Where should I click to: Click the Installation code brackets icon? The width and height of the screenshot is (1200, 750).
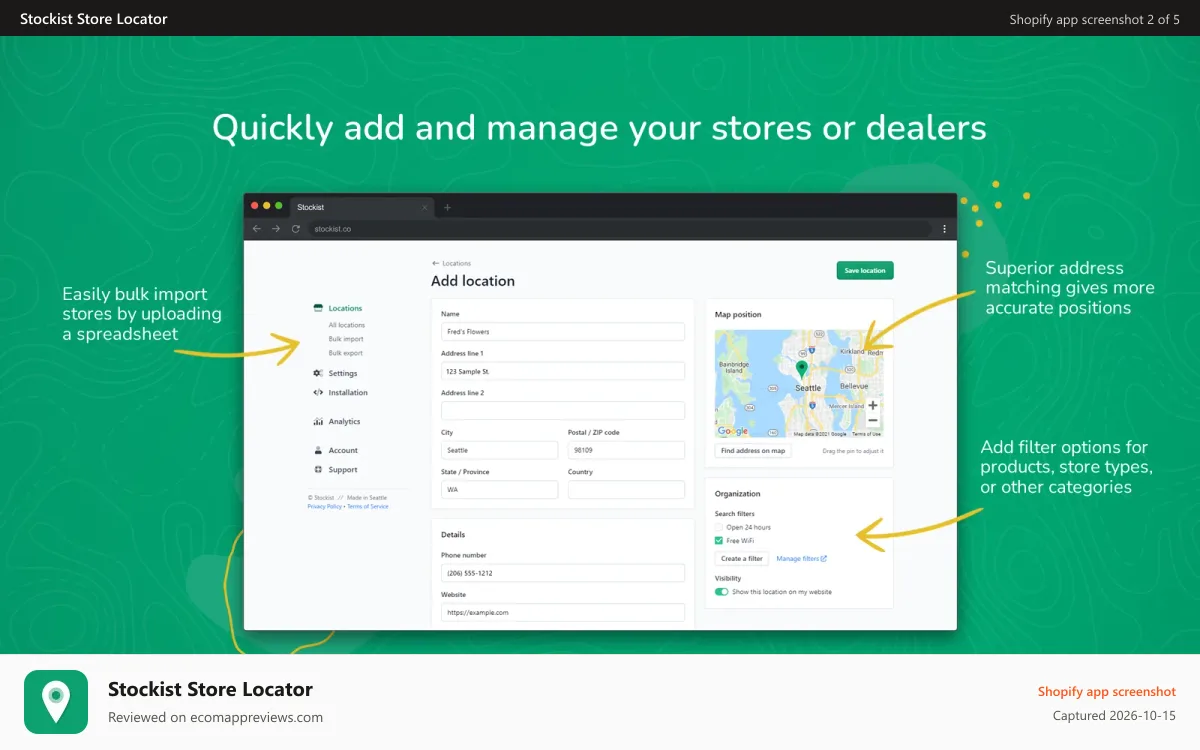pos(318,392)
